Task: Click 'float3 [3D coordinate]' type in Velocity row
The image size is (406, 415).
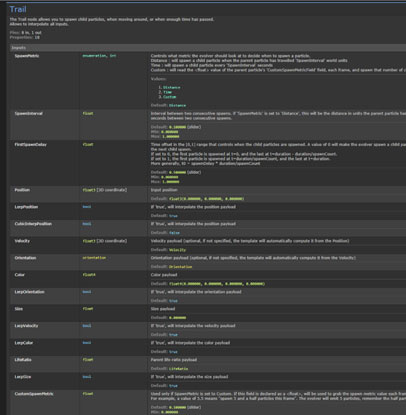Action: tap(105, 241)
